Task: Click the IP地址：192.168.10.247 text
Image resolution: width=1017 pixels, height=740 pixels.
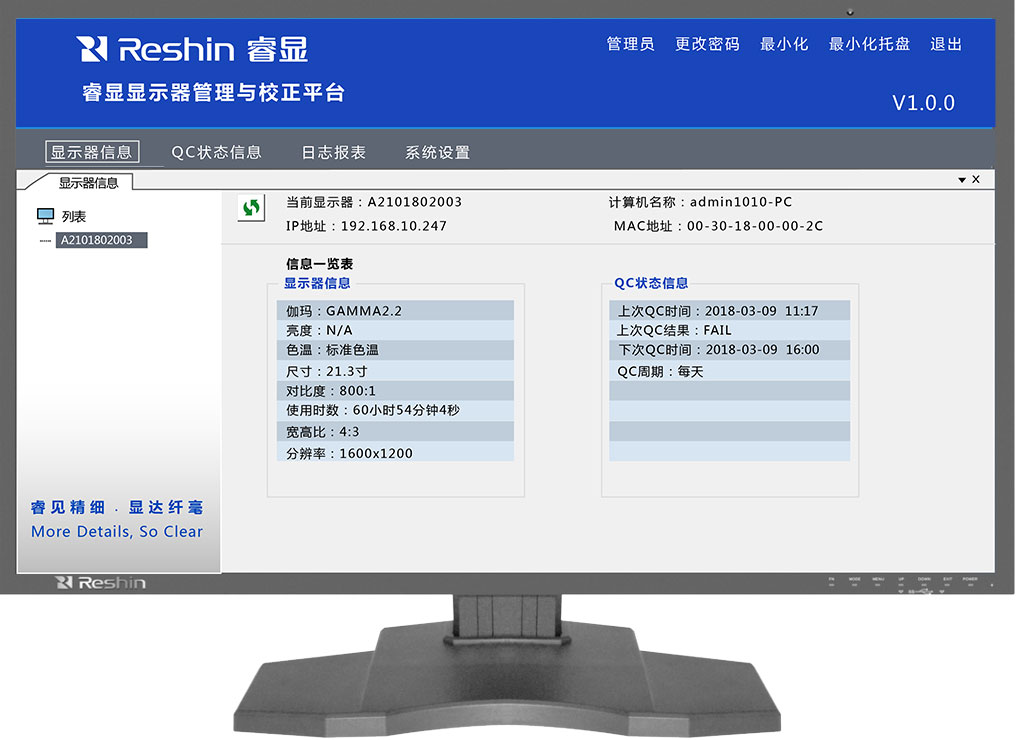Action: 366,226
